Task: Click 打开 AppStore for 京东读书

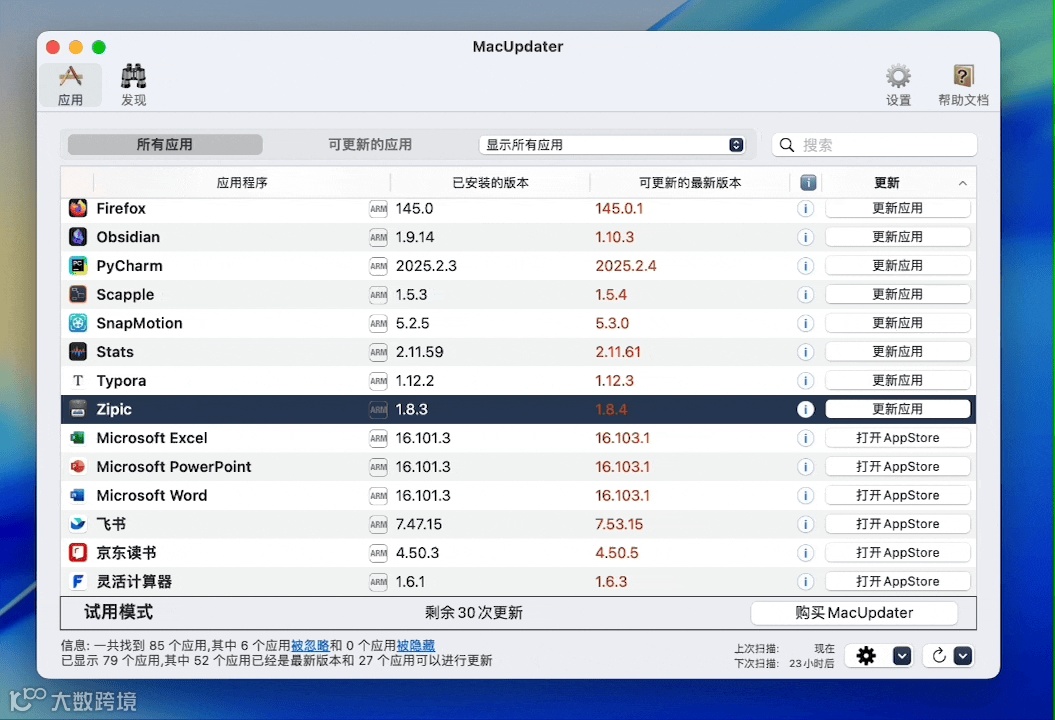Action: pyautogui.click(x=898, y=553)
